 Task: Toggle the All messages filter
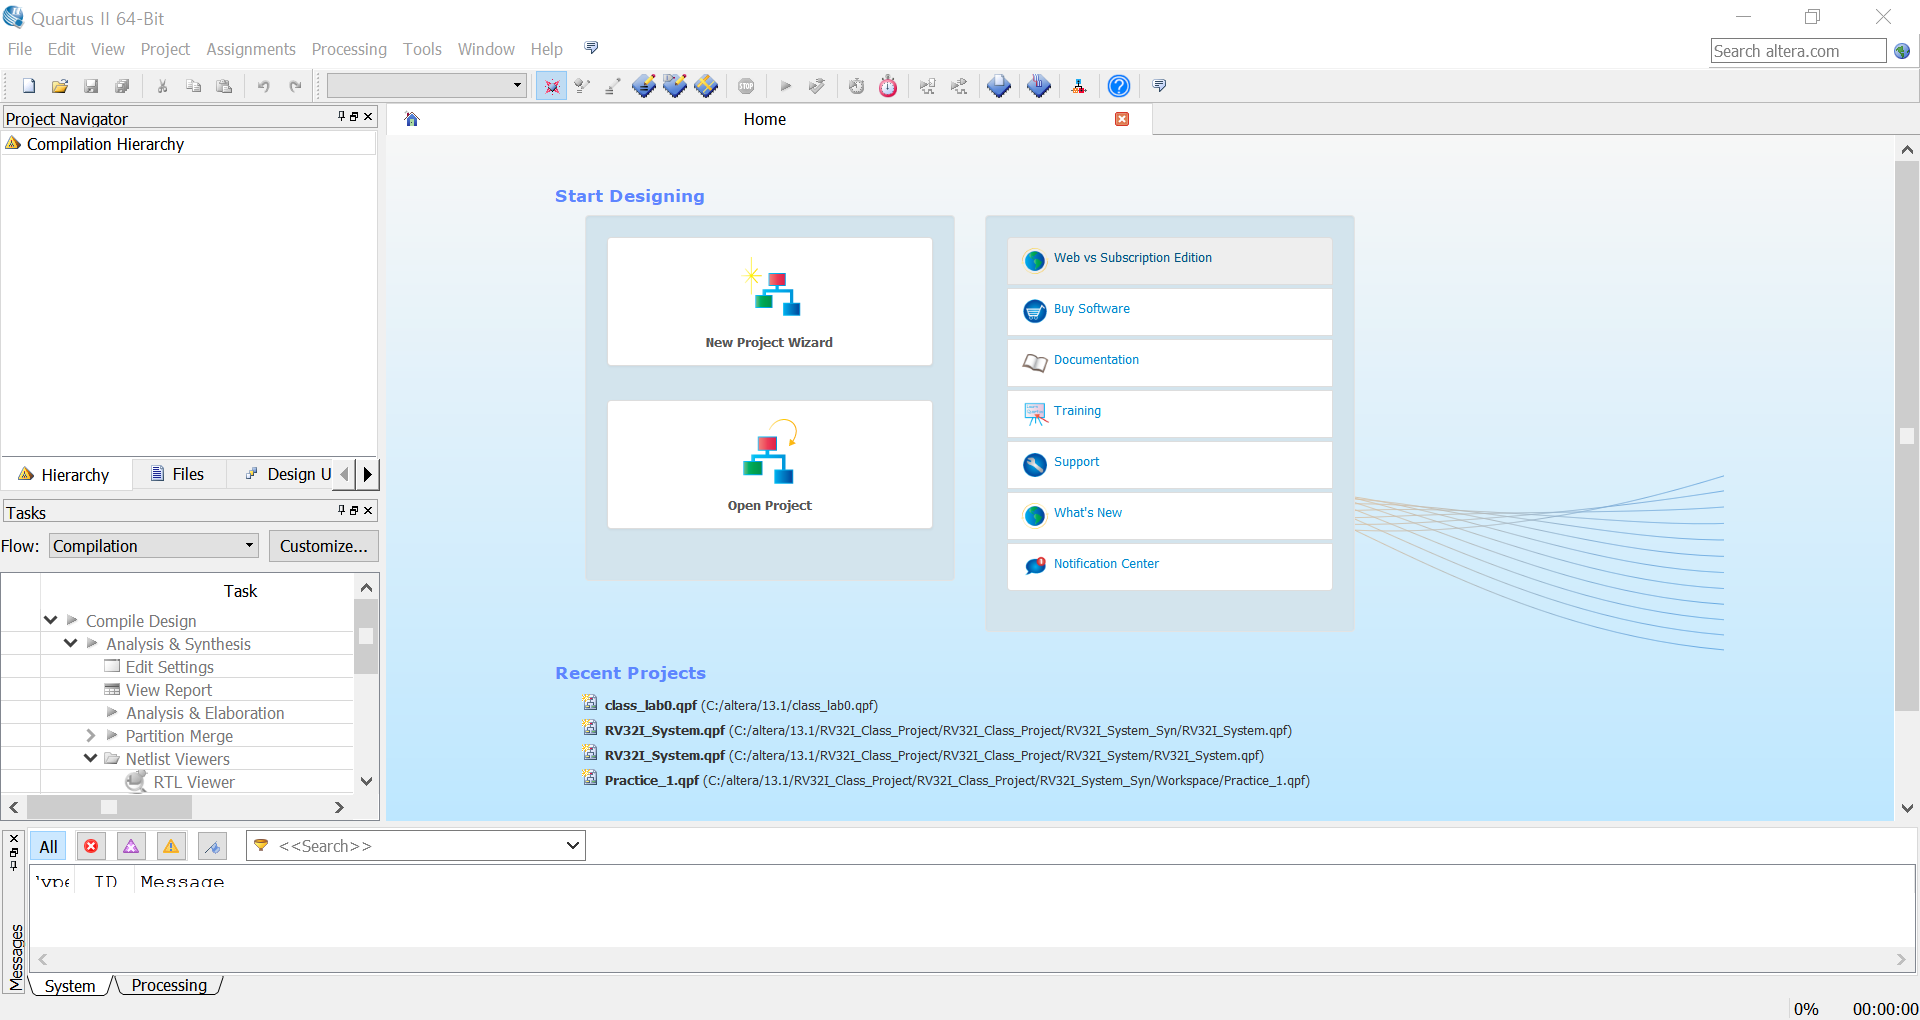[48, 846]
